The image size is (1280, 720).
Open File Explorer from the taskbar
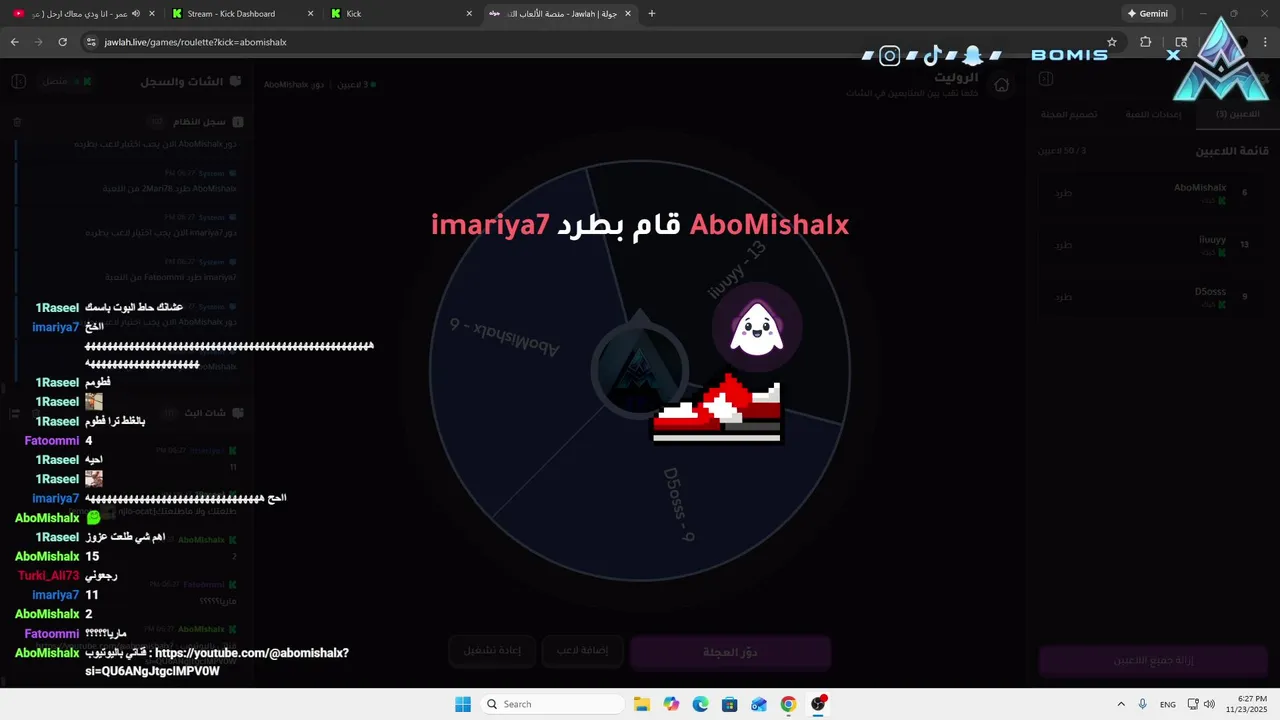click(641, 704)
